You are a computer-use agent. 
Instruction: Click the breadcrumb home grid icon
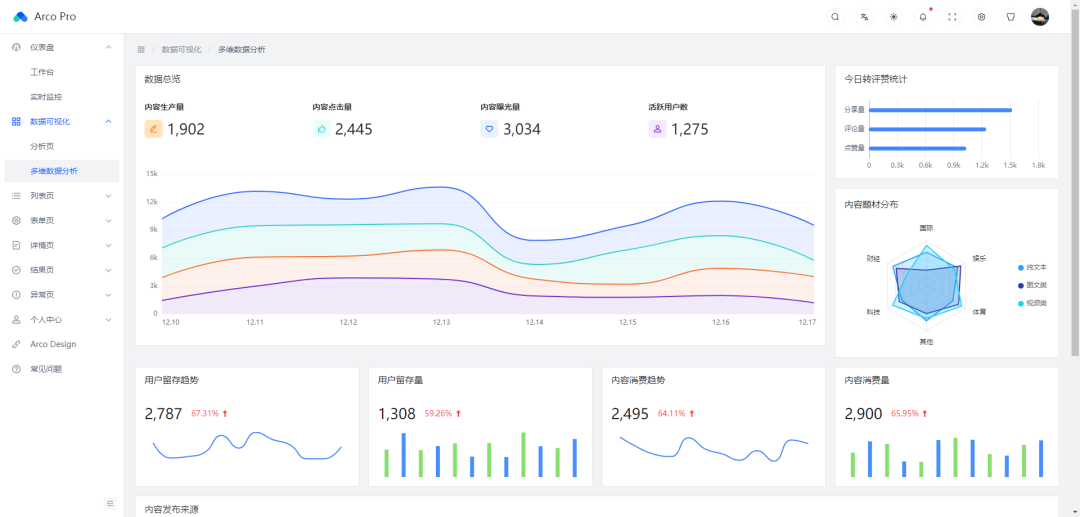click(x=141, y=50)
